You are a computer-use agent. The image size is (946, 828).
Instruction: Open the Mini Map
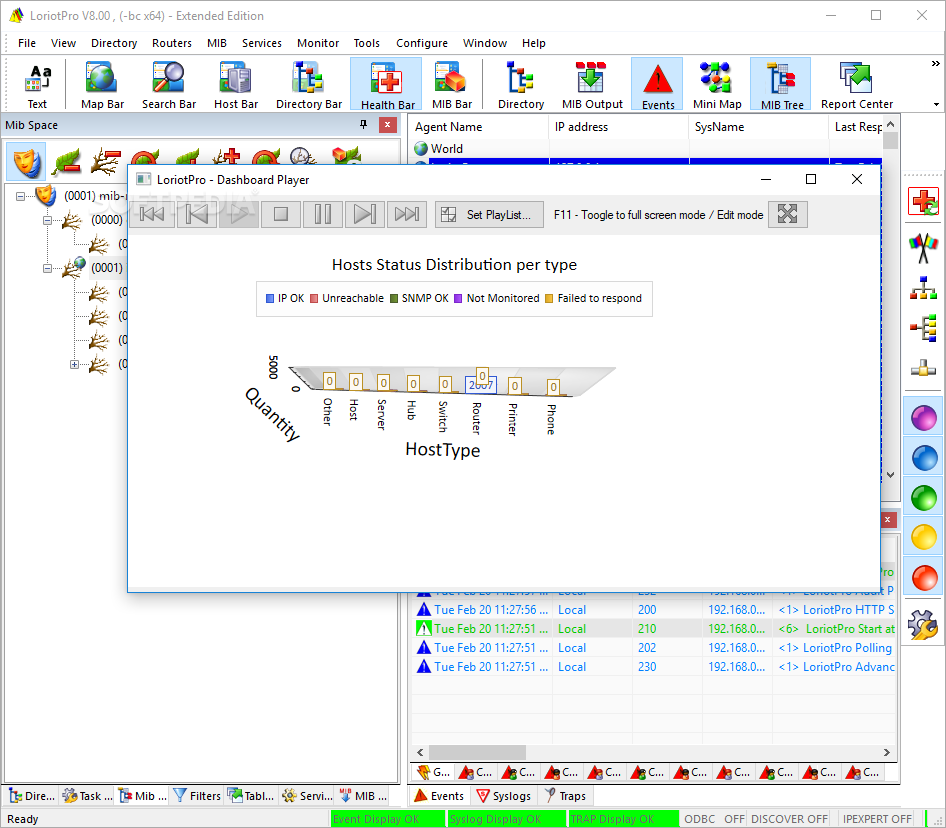coord(717,85)
